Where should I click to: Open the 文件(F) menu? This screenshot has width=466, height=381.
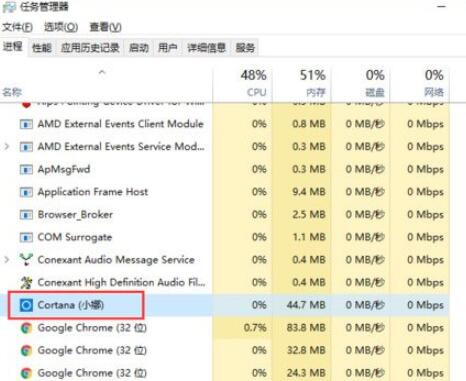point(17,27)
